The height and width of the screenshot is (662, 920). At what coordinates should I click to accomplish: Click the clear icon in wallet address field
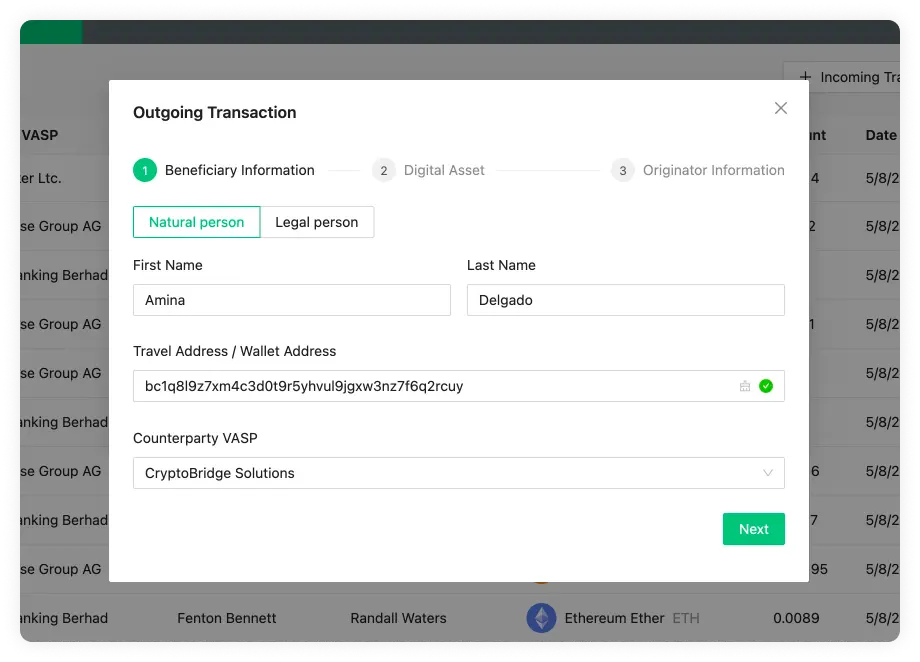click(x=744, y=386)
